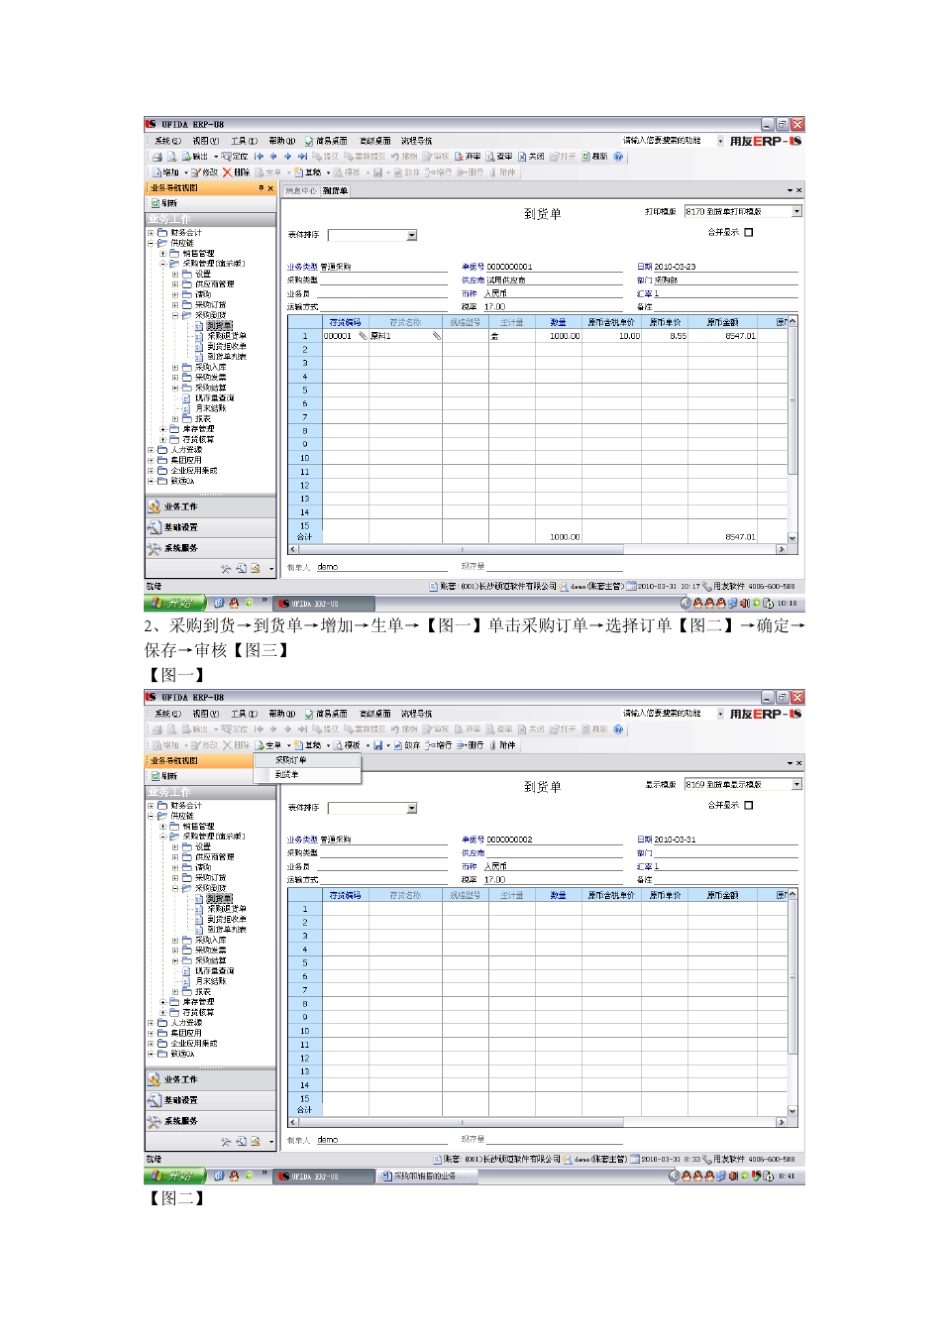Expand 财务会计 tree node in order 0000000001 window
This screenshot has height=1344, width=950.
pos(151,233)
